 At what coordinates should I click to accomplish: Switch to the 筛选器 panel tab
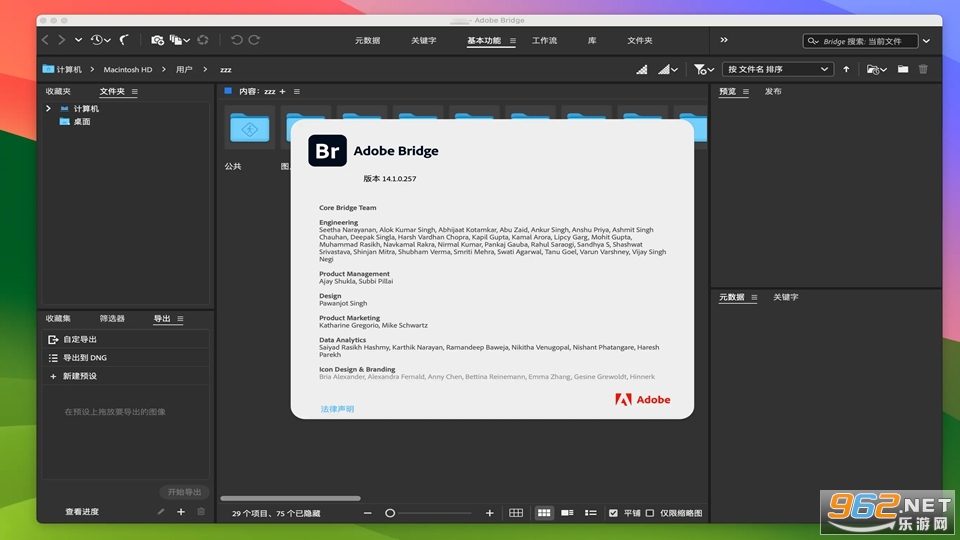pyautogui.click(x=112, y=318)
